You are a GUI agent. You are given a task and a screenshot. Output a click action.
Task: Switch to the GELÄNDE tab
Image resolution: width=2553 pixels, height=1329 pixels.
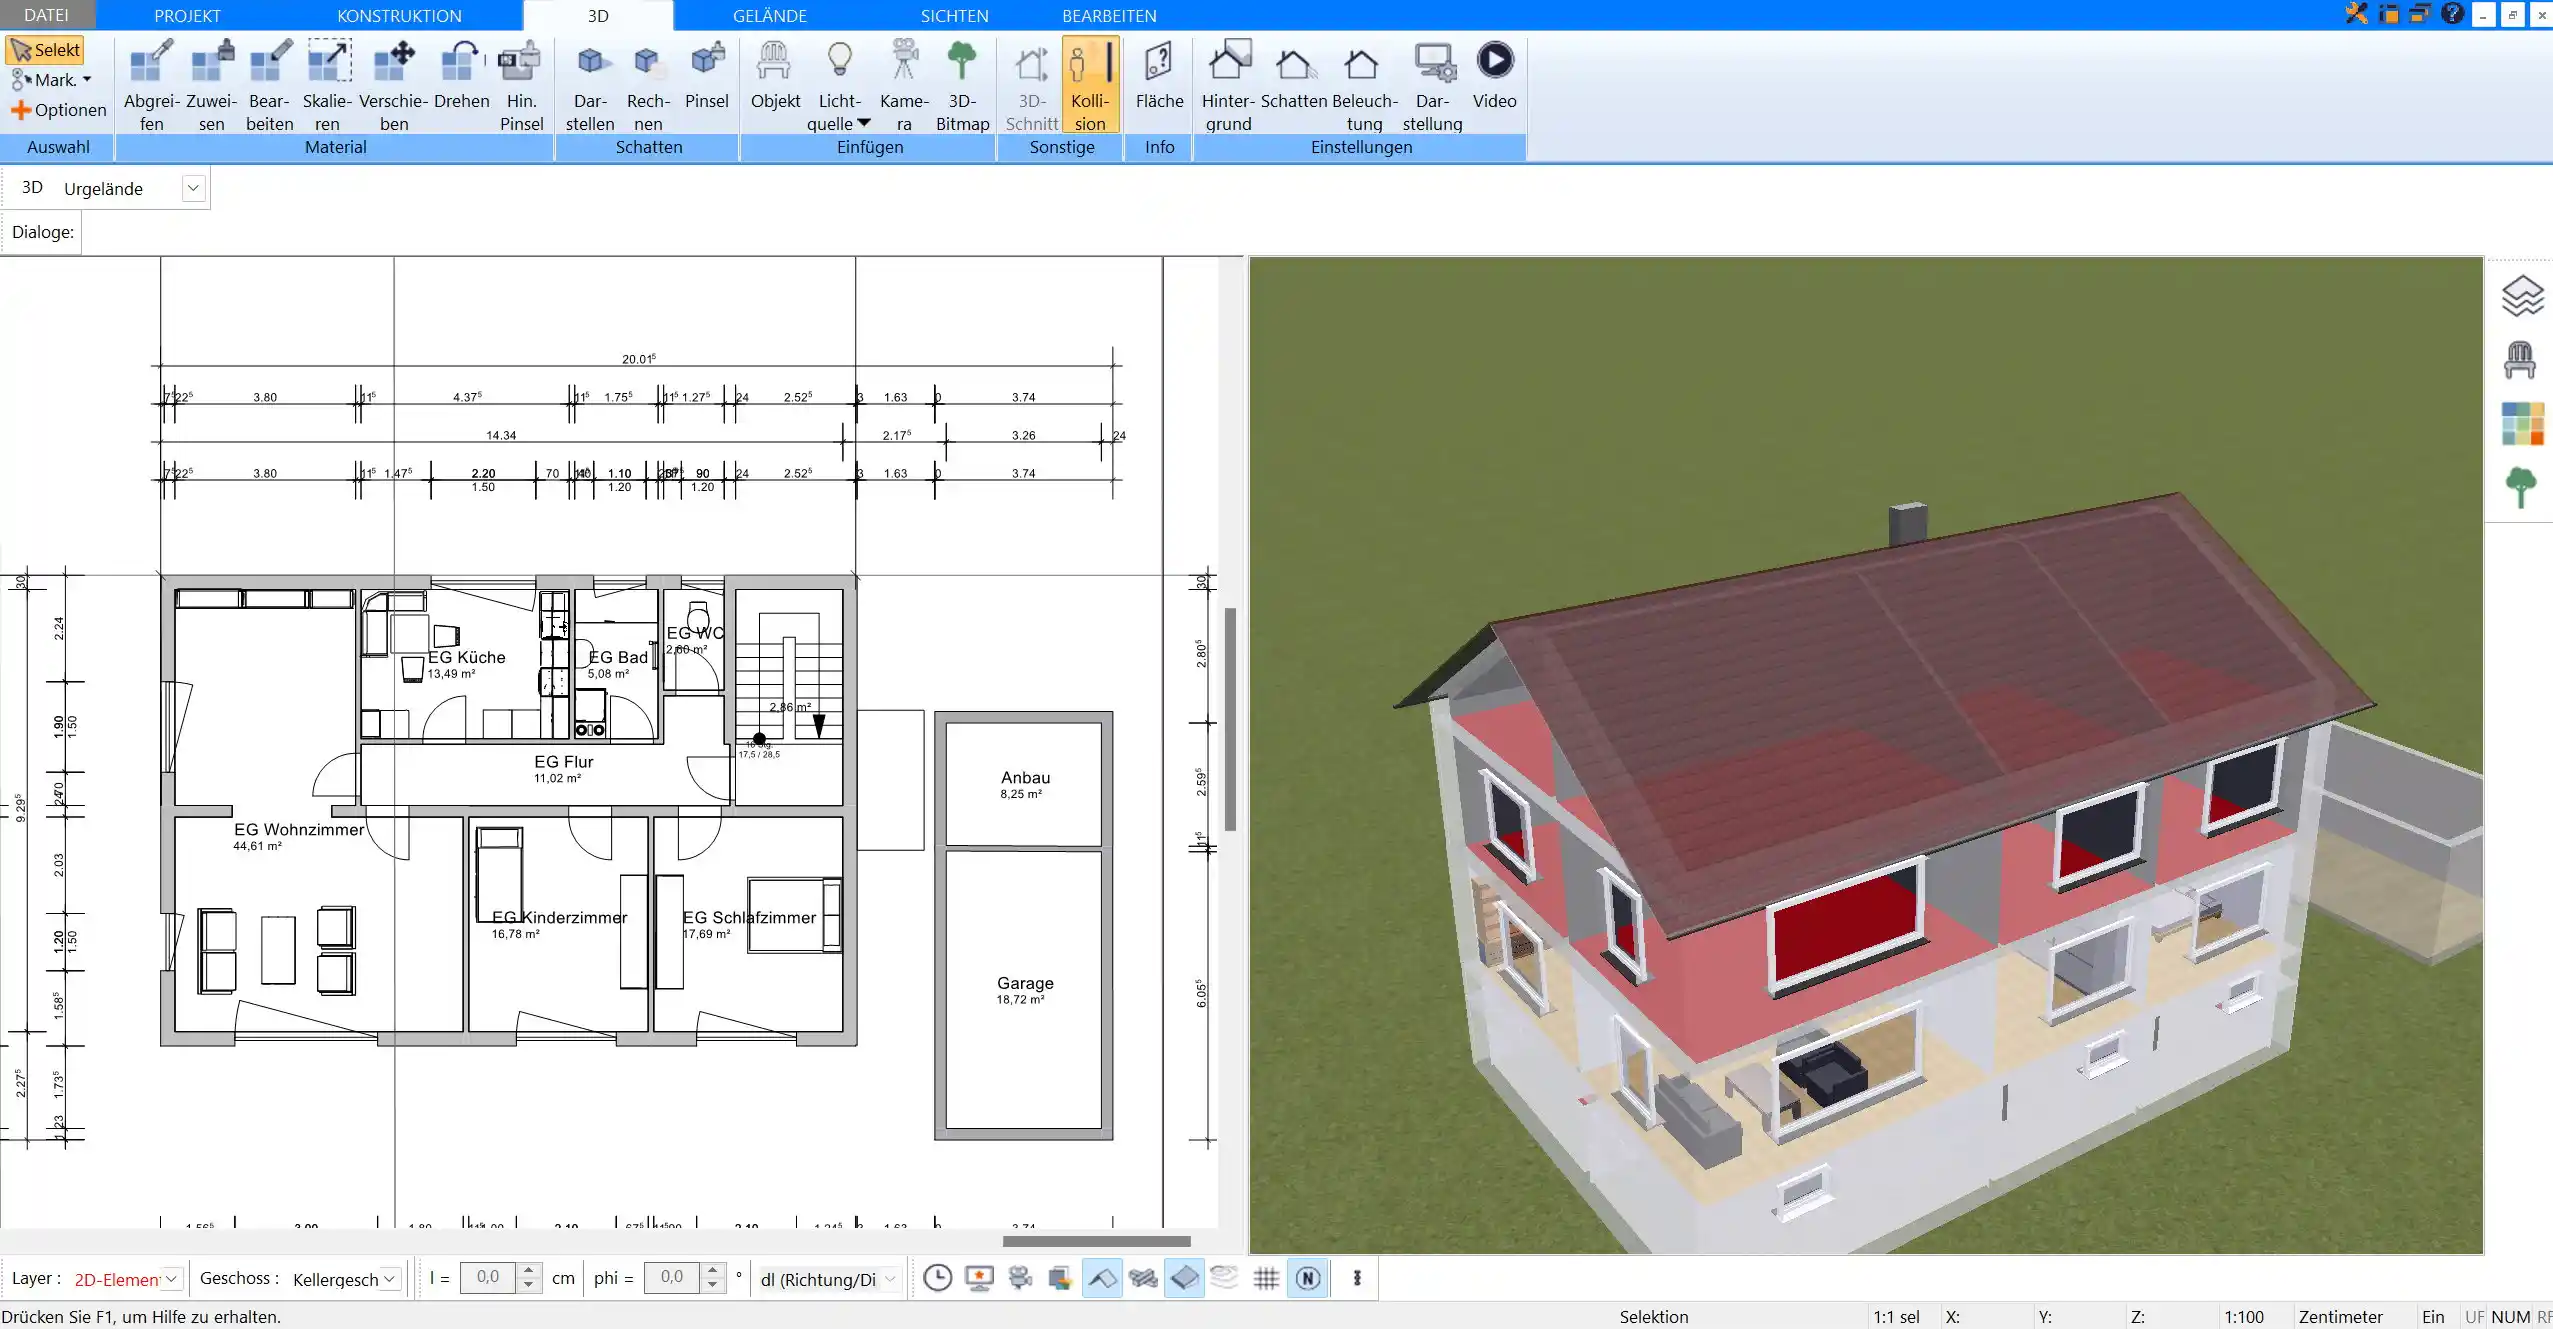(769, 15)
